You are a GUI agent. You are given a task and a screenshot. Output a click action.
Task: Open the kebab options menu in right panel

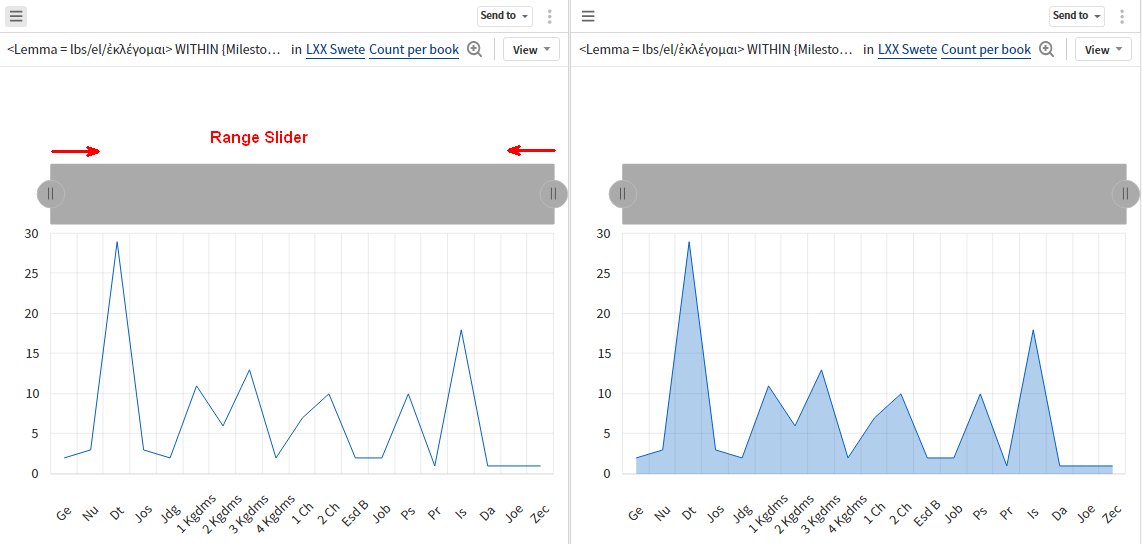(1122, 16)
